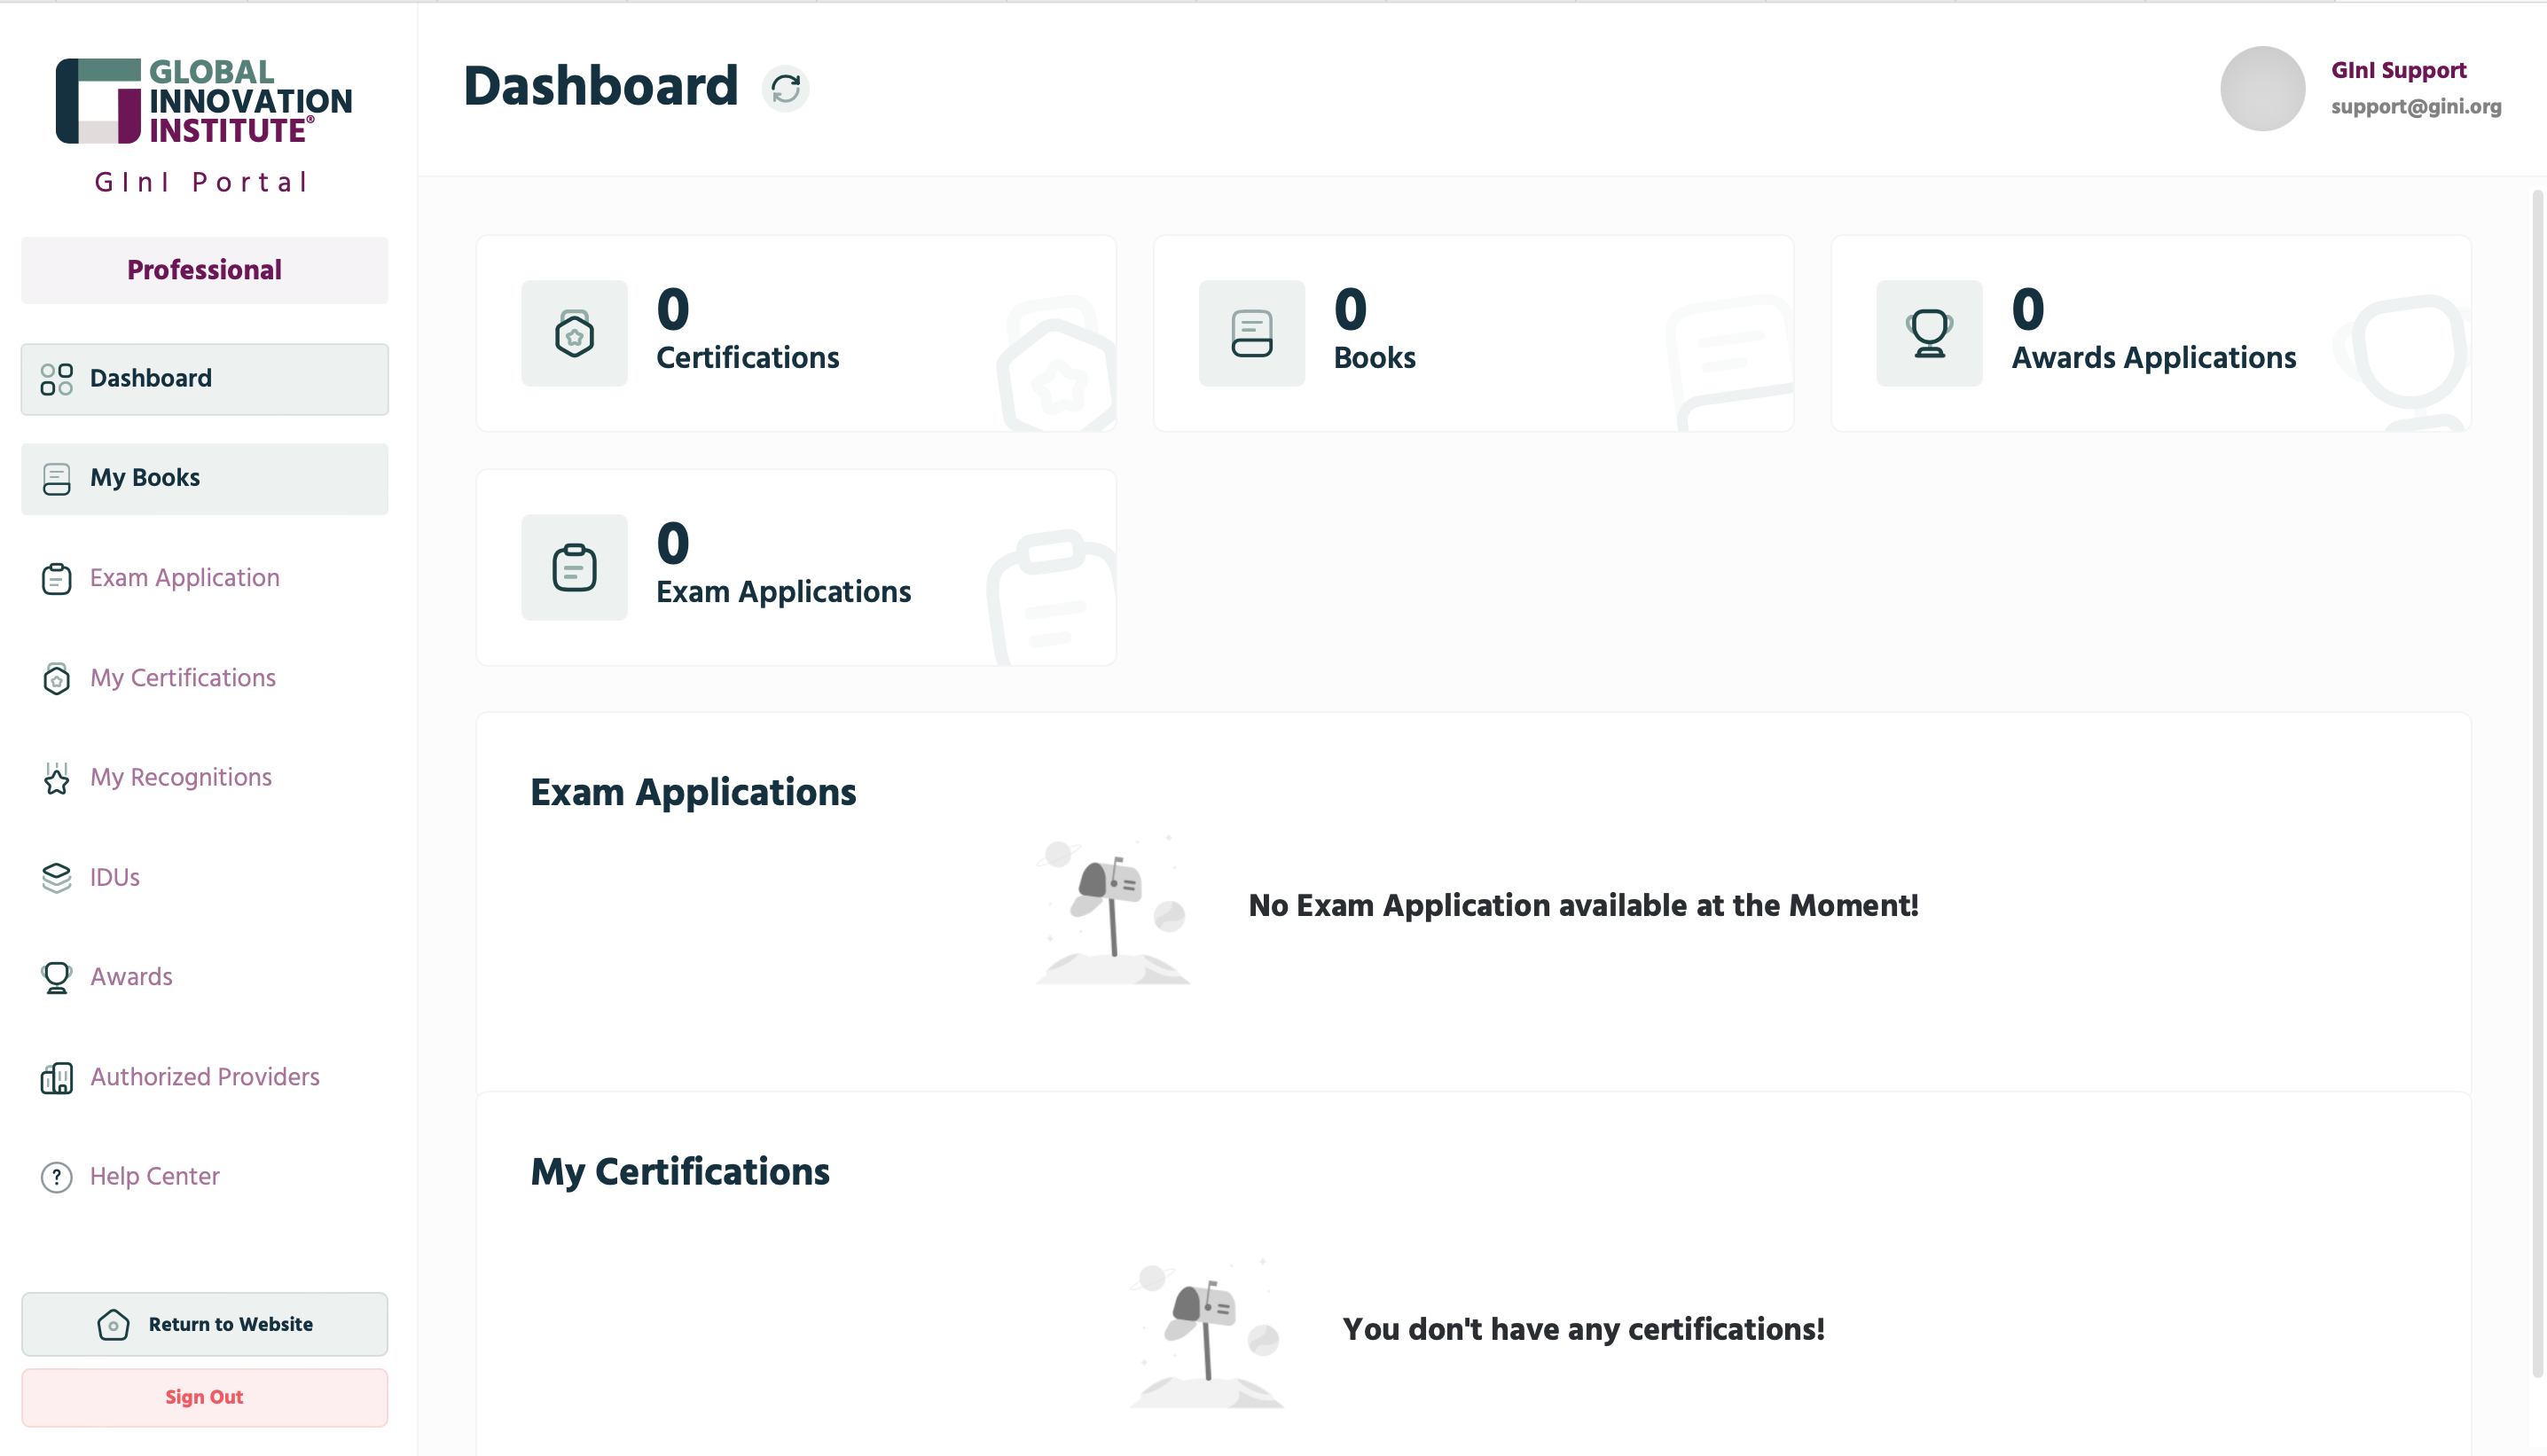Click the 'No Exam Application available' message
Screen dimensions: 2547x1456
[1583, 906]
